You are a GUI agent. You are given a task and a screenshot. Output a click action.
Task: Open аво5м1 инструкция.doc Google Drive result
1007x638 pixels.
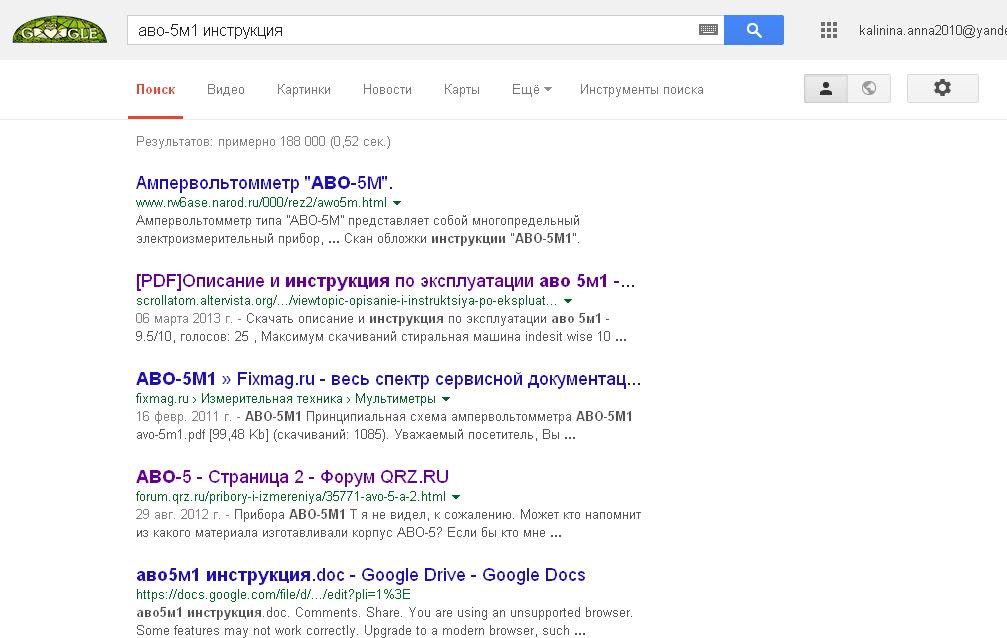(360, 575)
